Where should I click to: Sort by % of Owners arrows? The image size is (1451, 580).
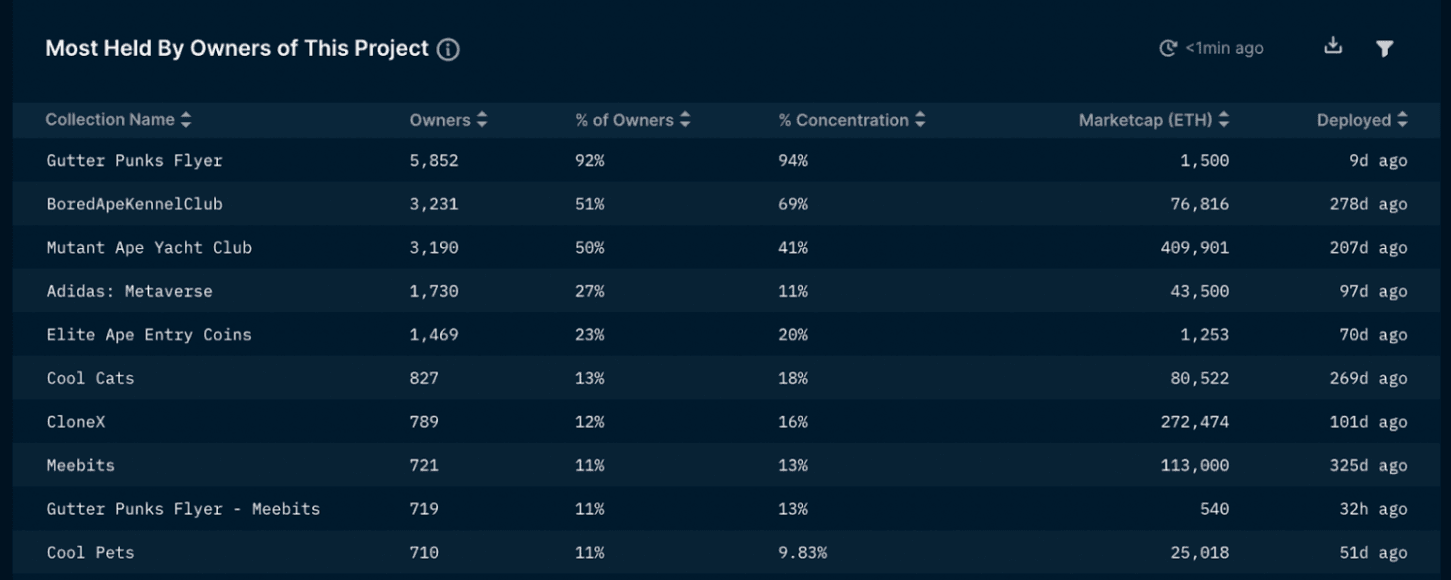[x=685, y=120]
